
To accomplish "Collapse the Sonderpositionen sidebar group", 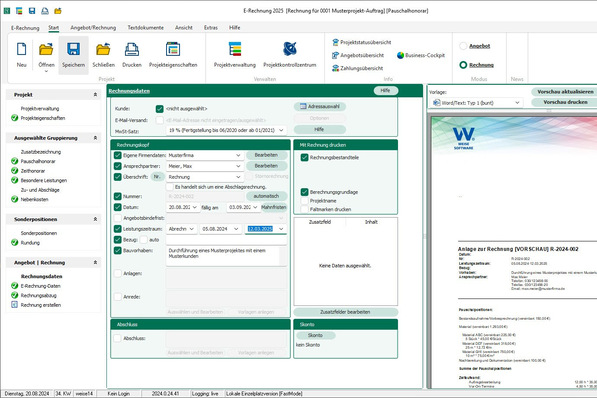I will click(x=95, y=219).
